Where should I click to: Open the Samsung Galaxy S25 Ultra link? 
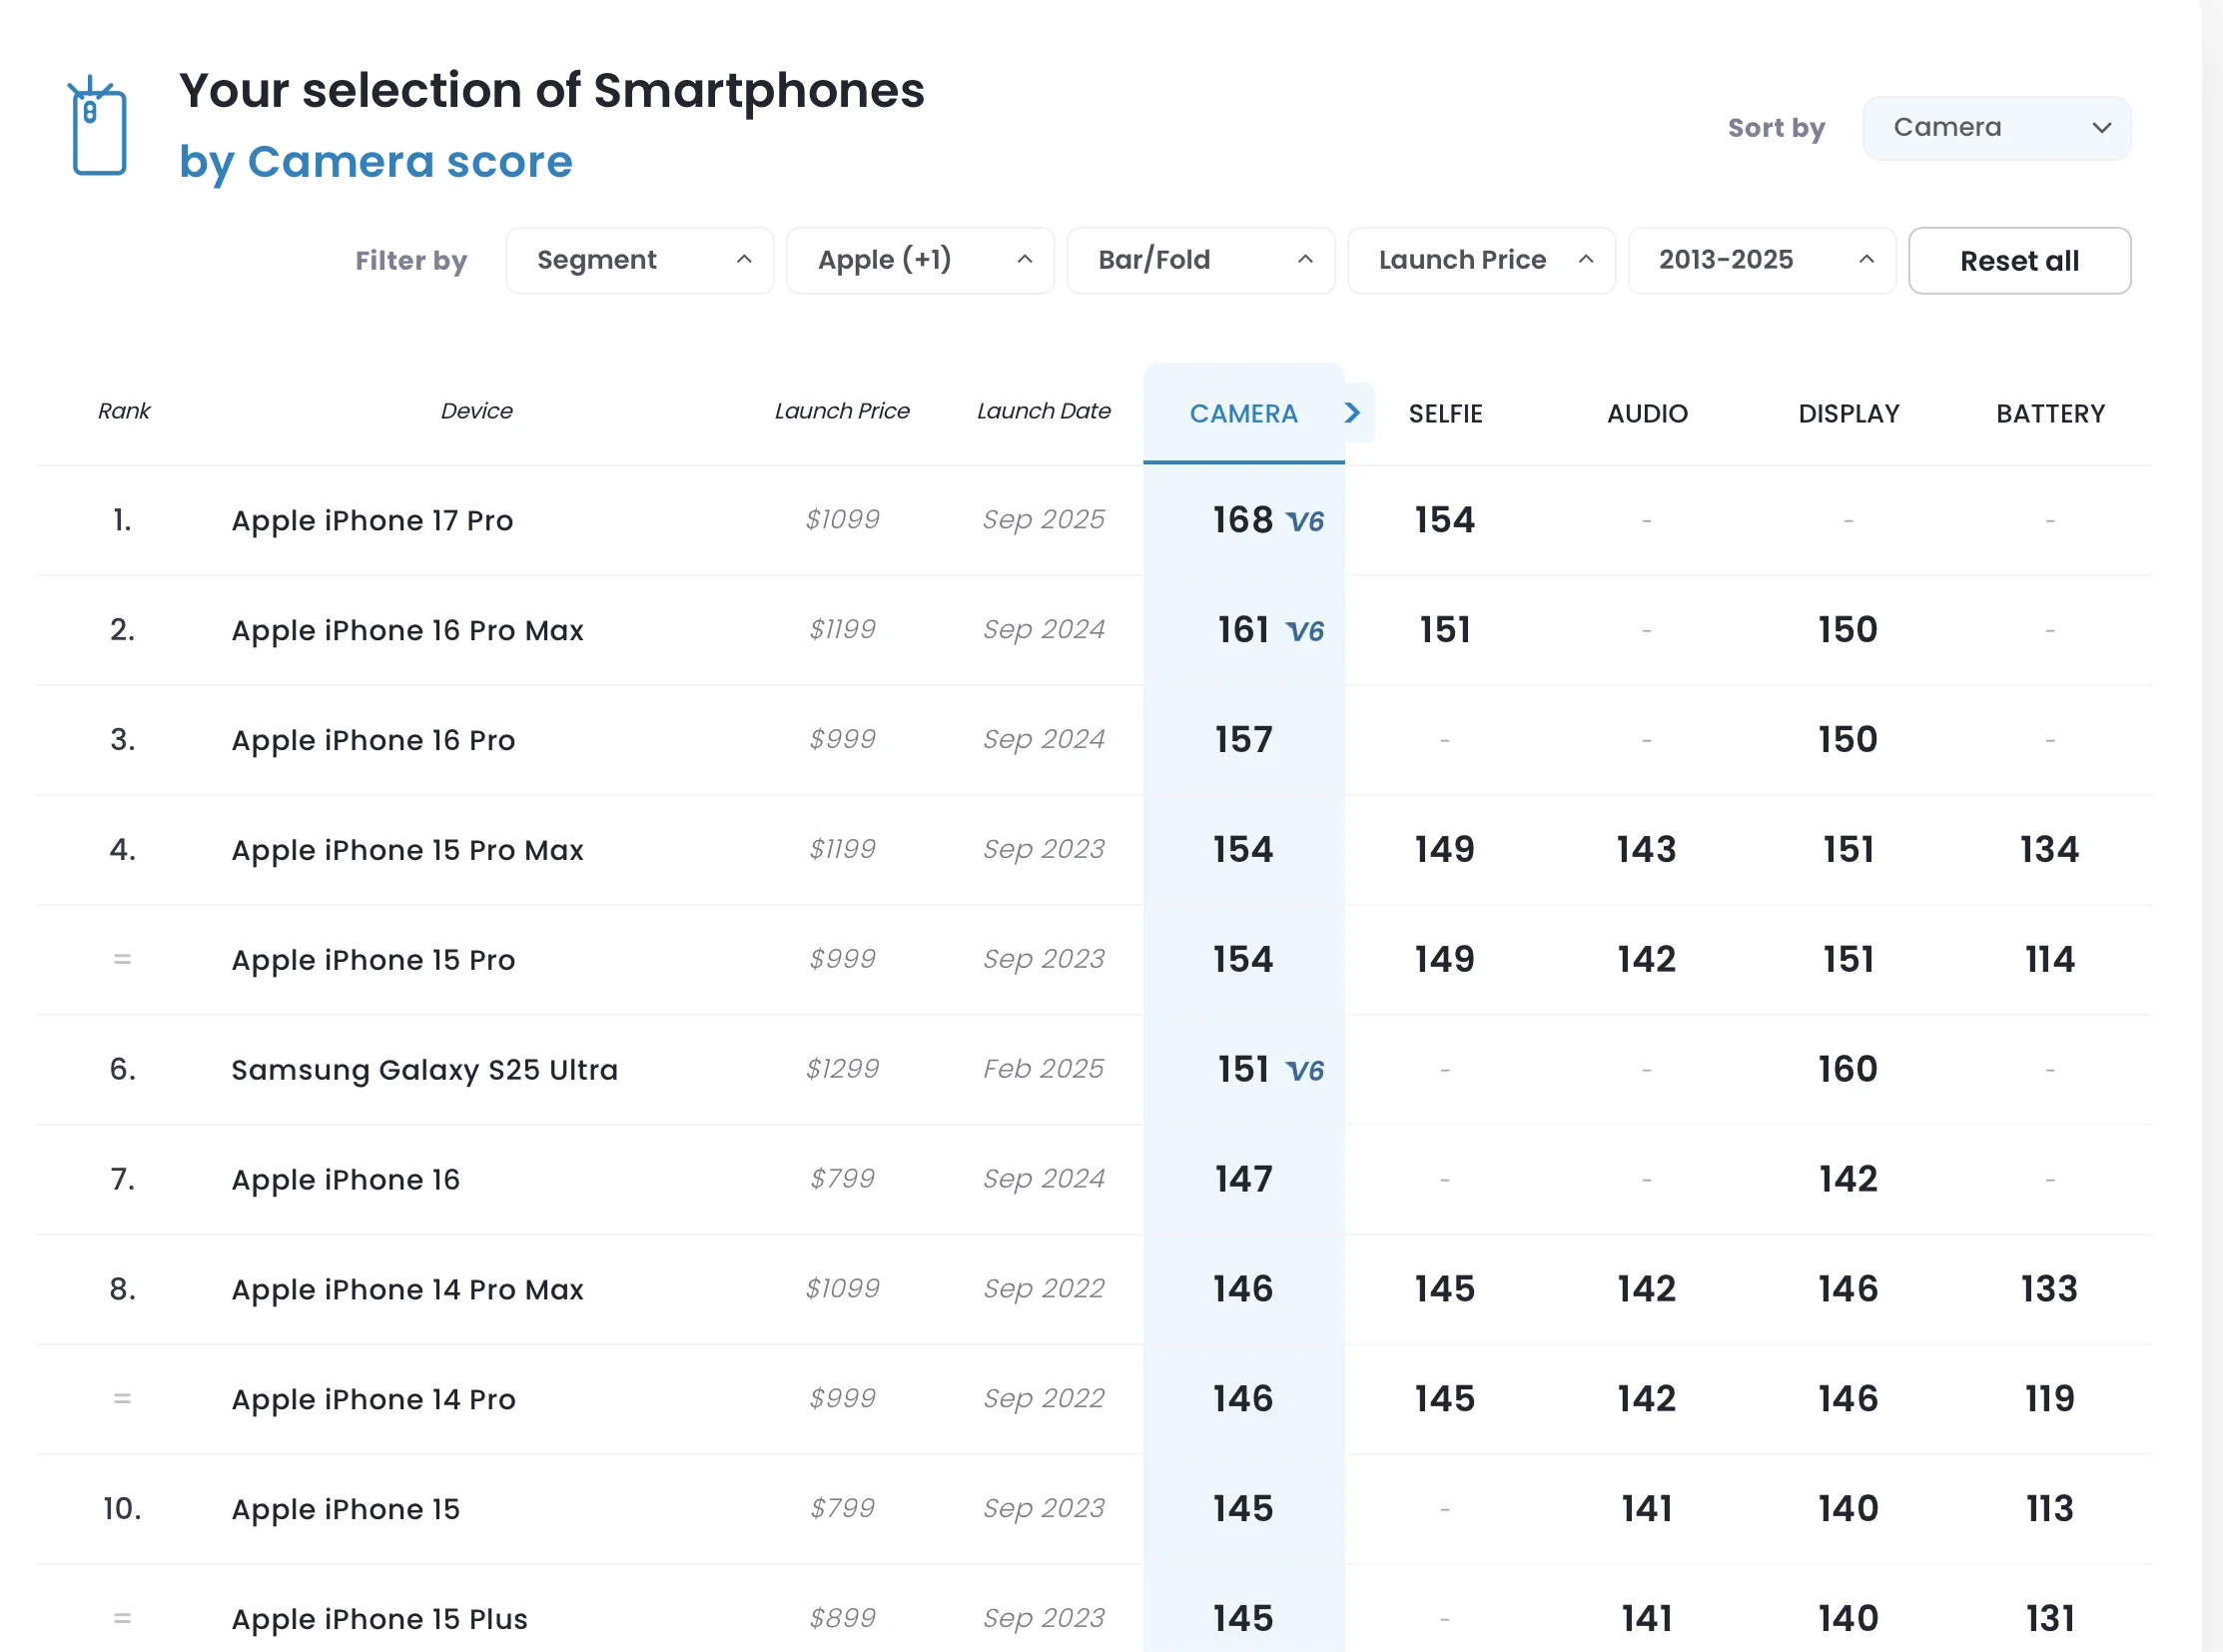[x=424, y=1070]
